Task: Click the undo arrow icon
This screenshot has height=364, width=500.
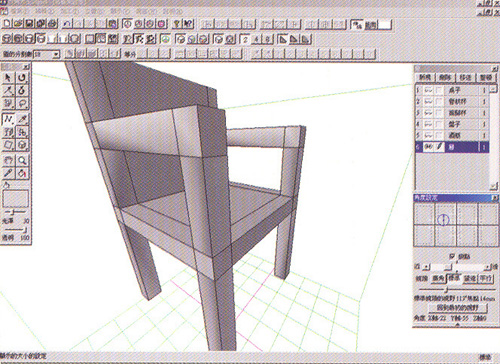Action: pyautogui.click(x=67, y=24)
